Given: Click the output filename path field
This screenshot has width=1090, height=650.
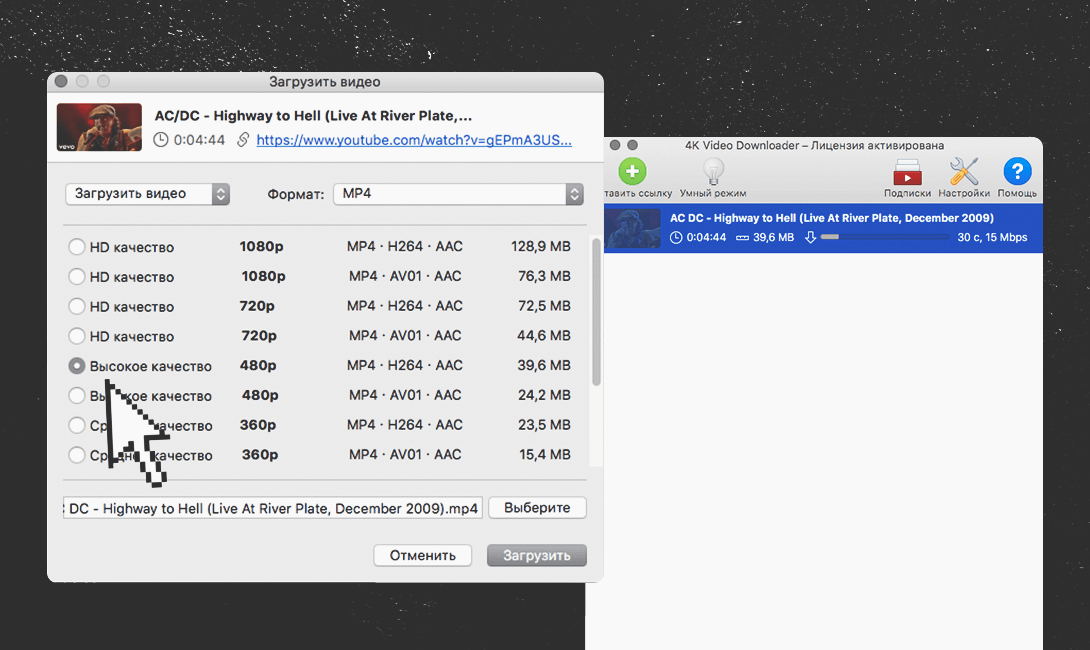Looking at the screenshot, I should click(x=272, y=508).
